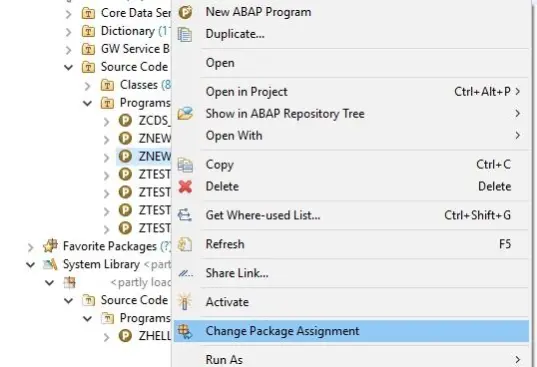Screen dimensions: 537x367
Task: Click the Share Link icon
Action: coord(186,273)
